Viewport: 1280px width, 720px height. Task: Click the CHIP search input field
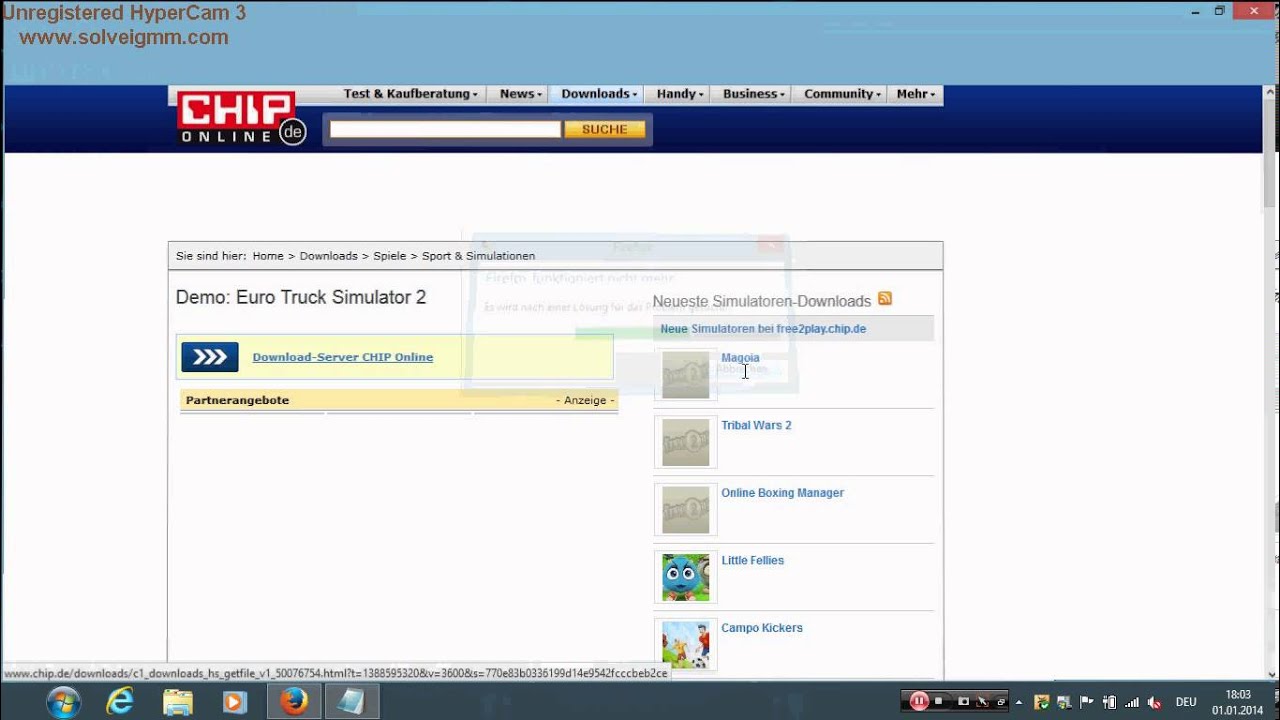coord(445,129)
